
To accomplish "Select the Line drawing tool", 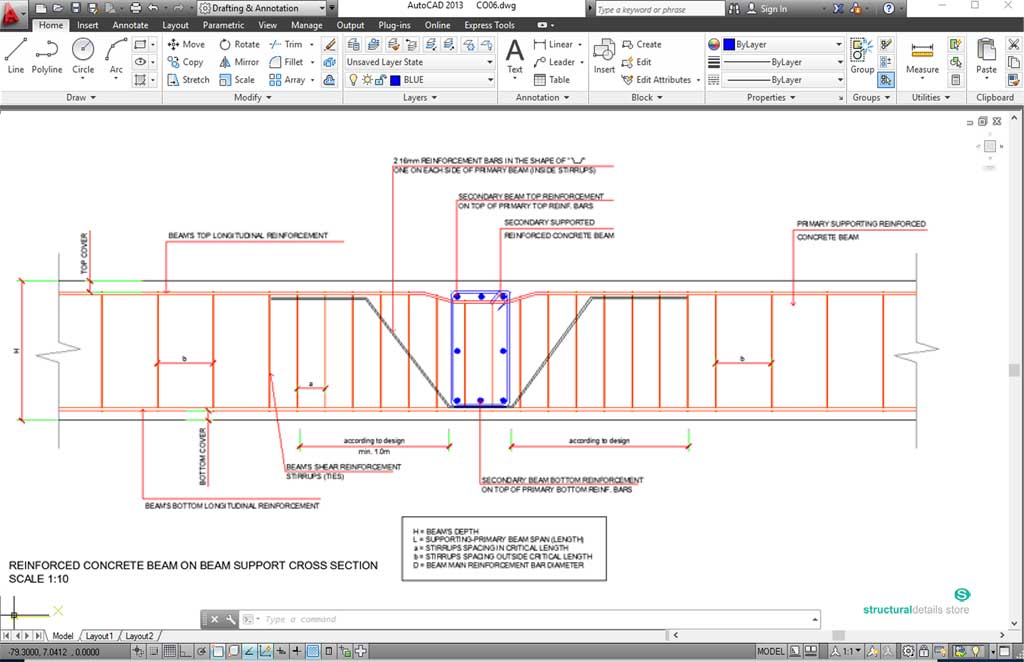I will tap(15, 54).
